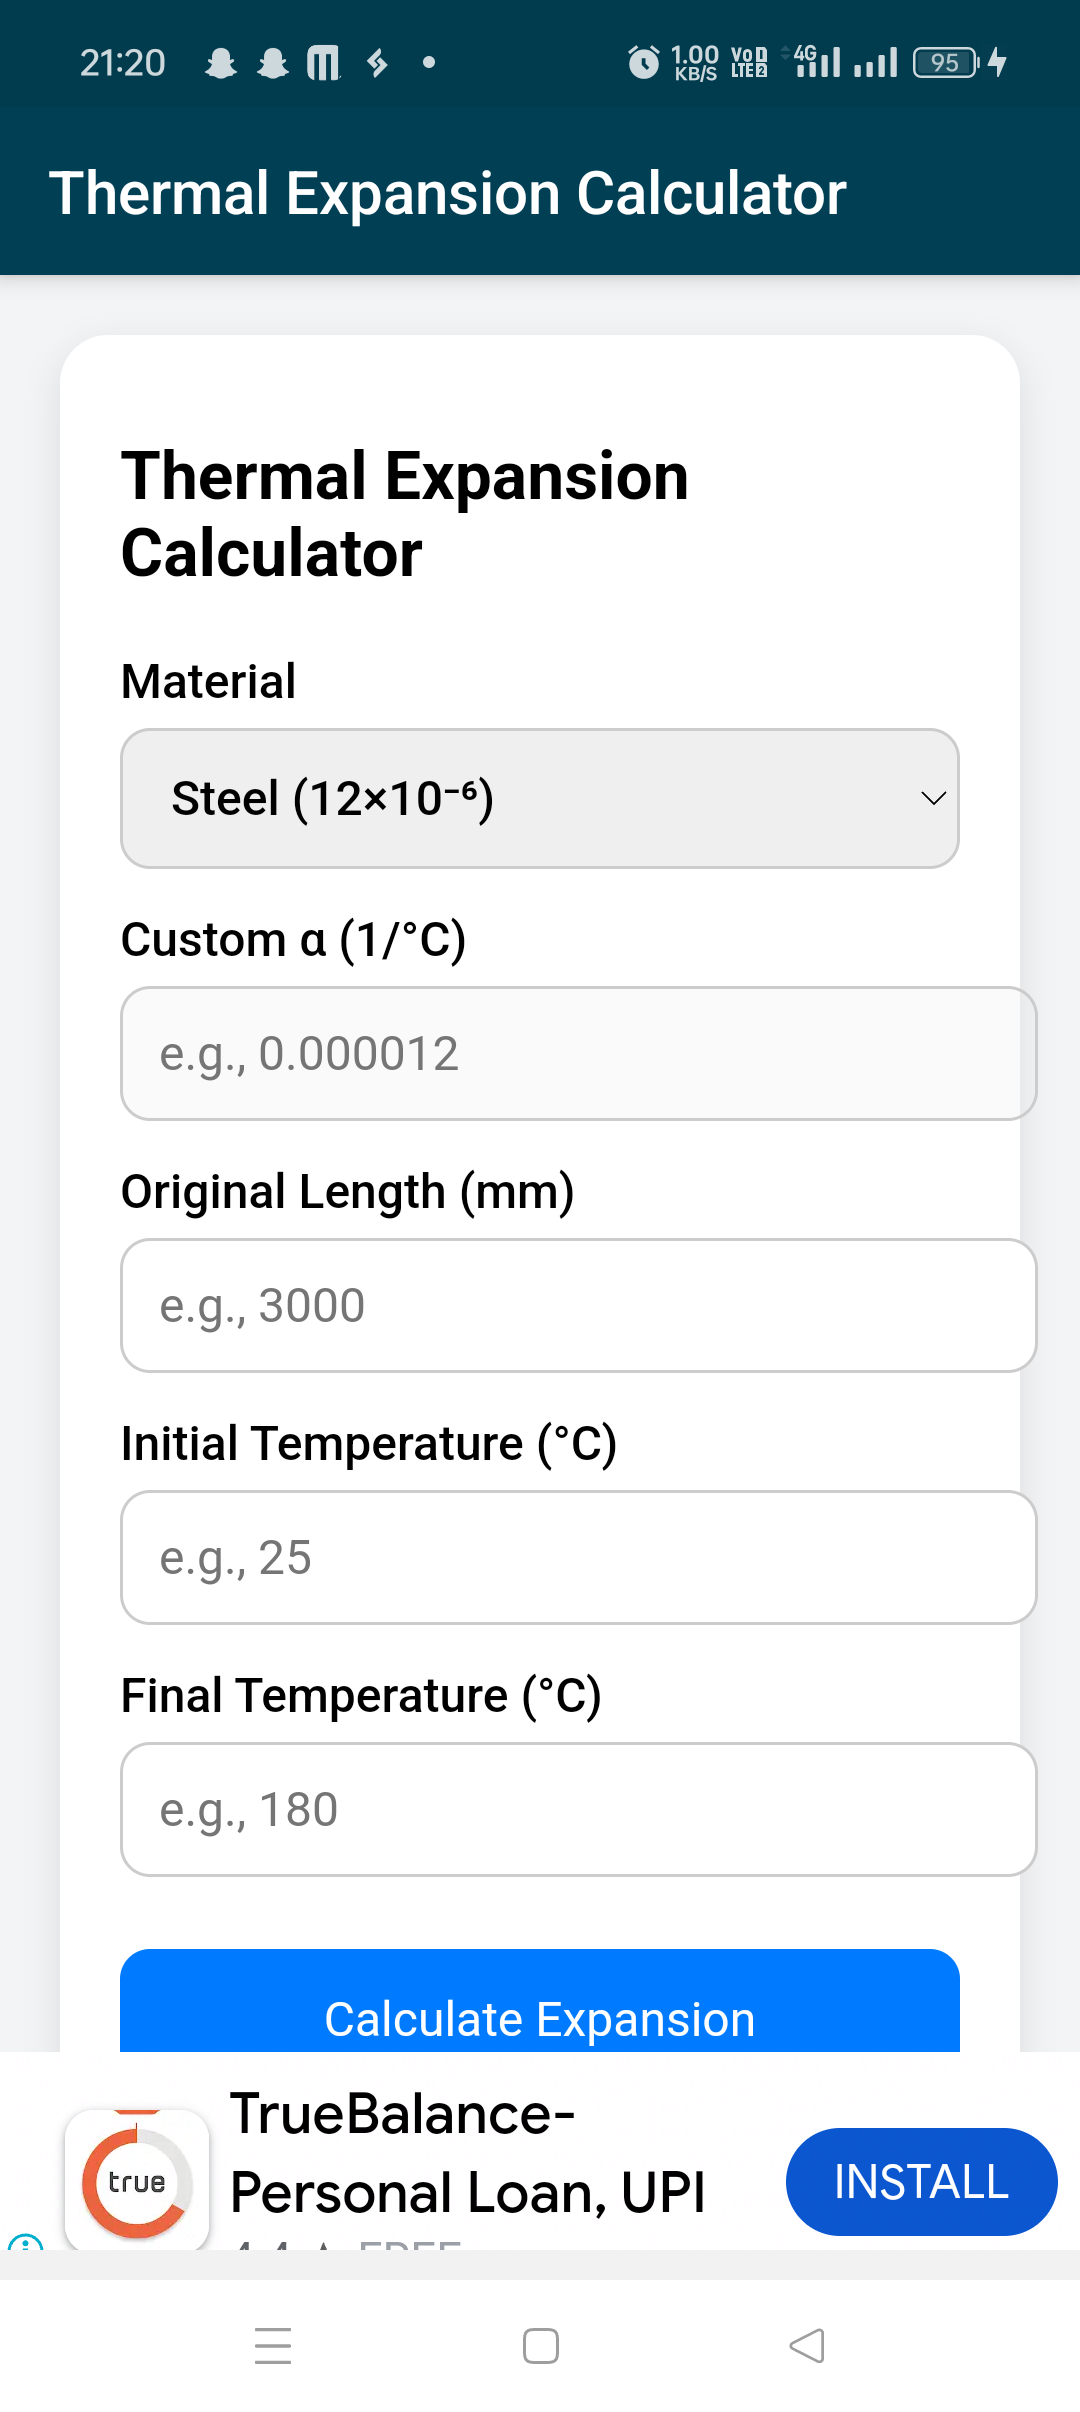Click the Final Temperature input field
1080x2412 pixels.
578,1809
